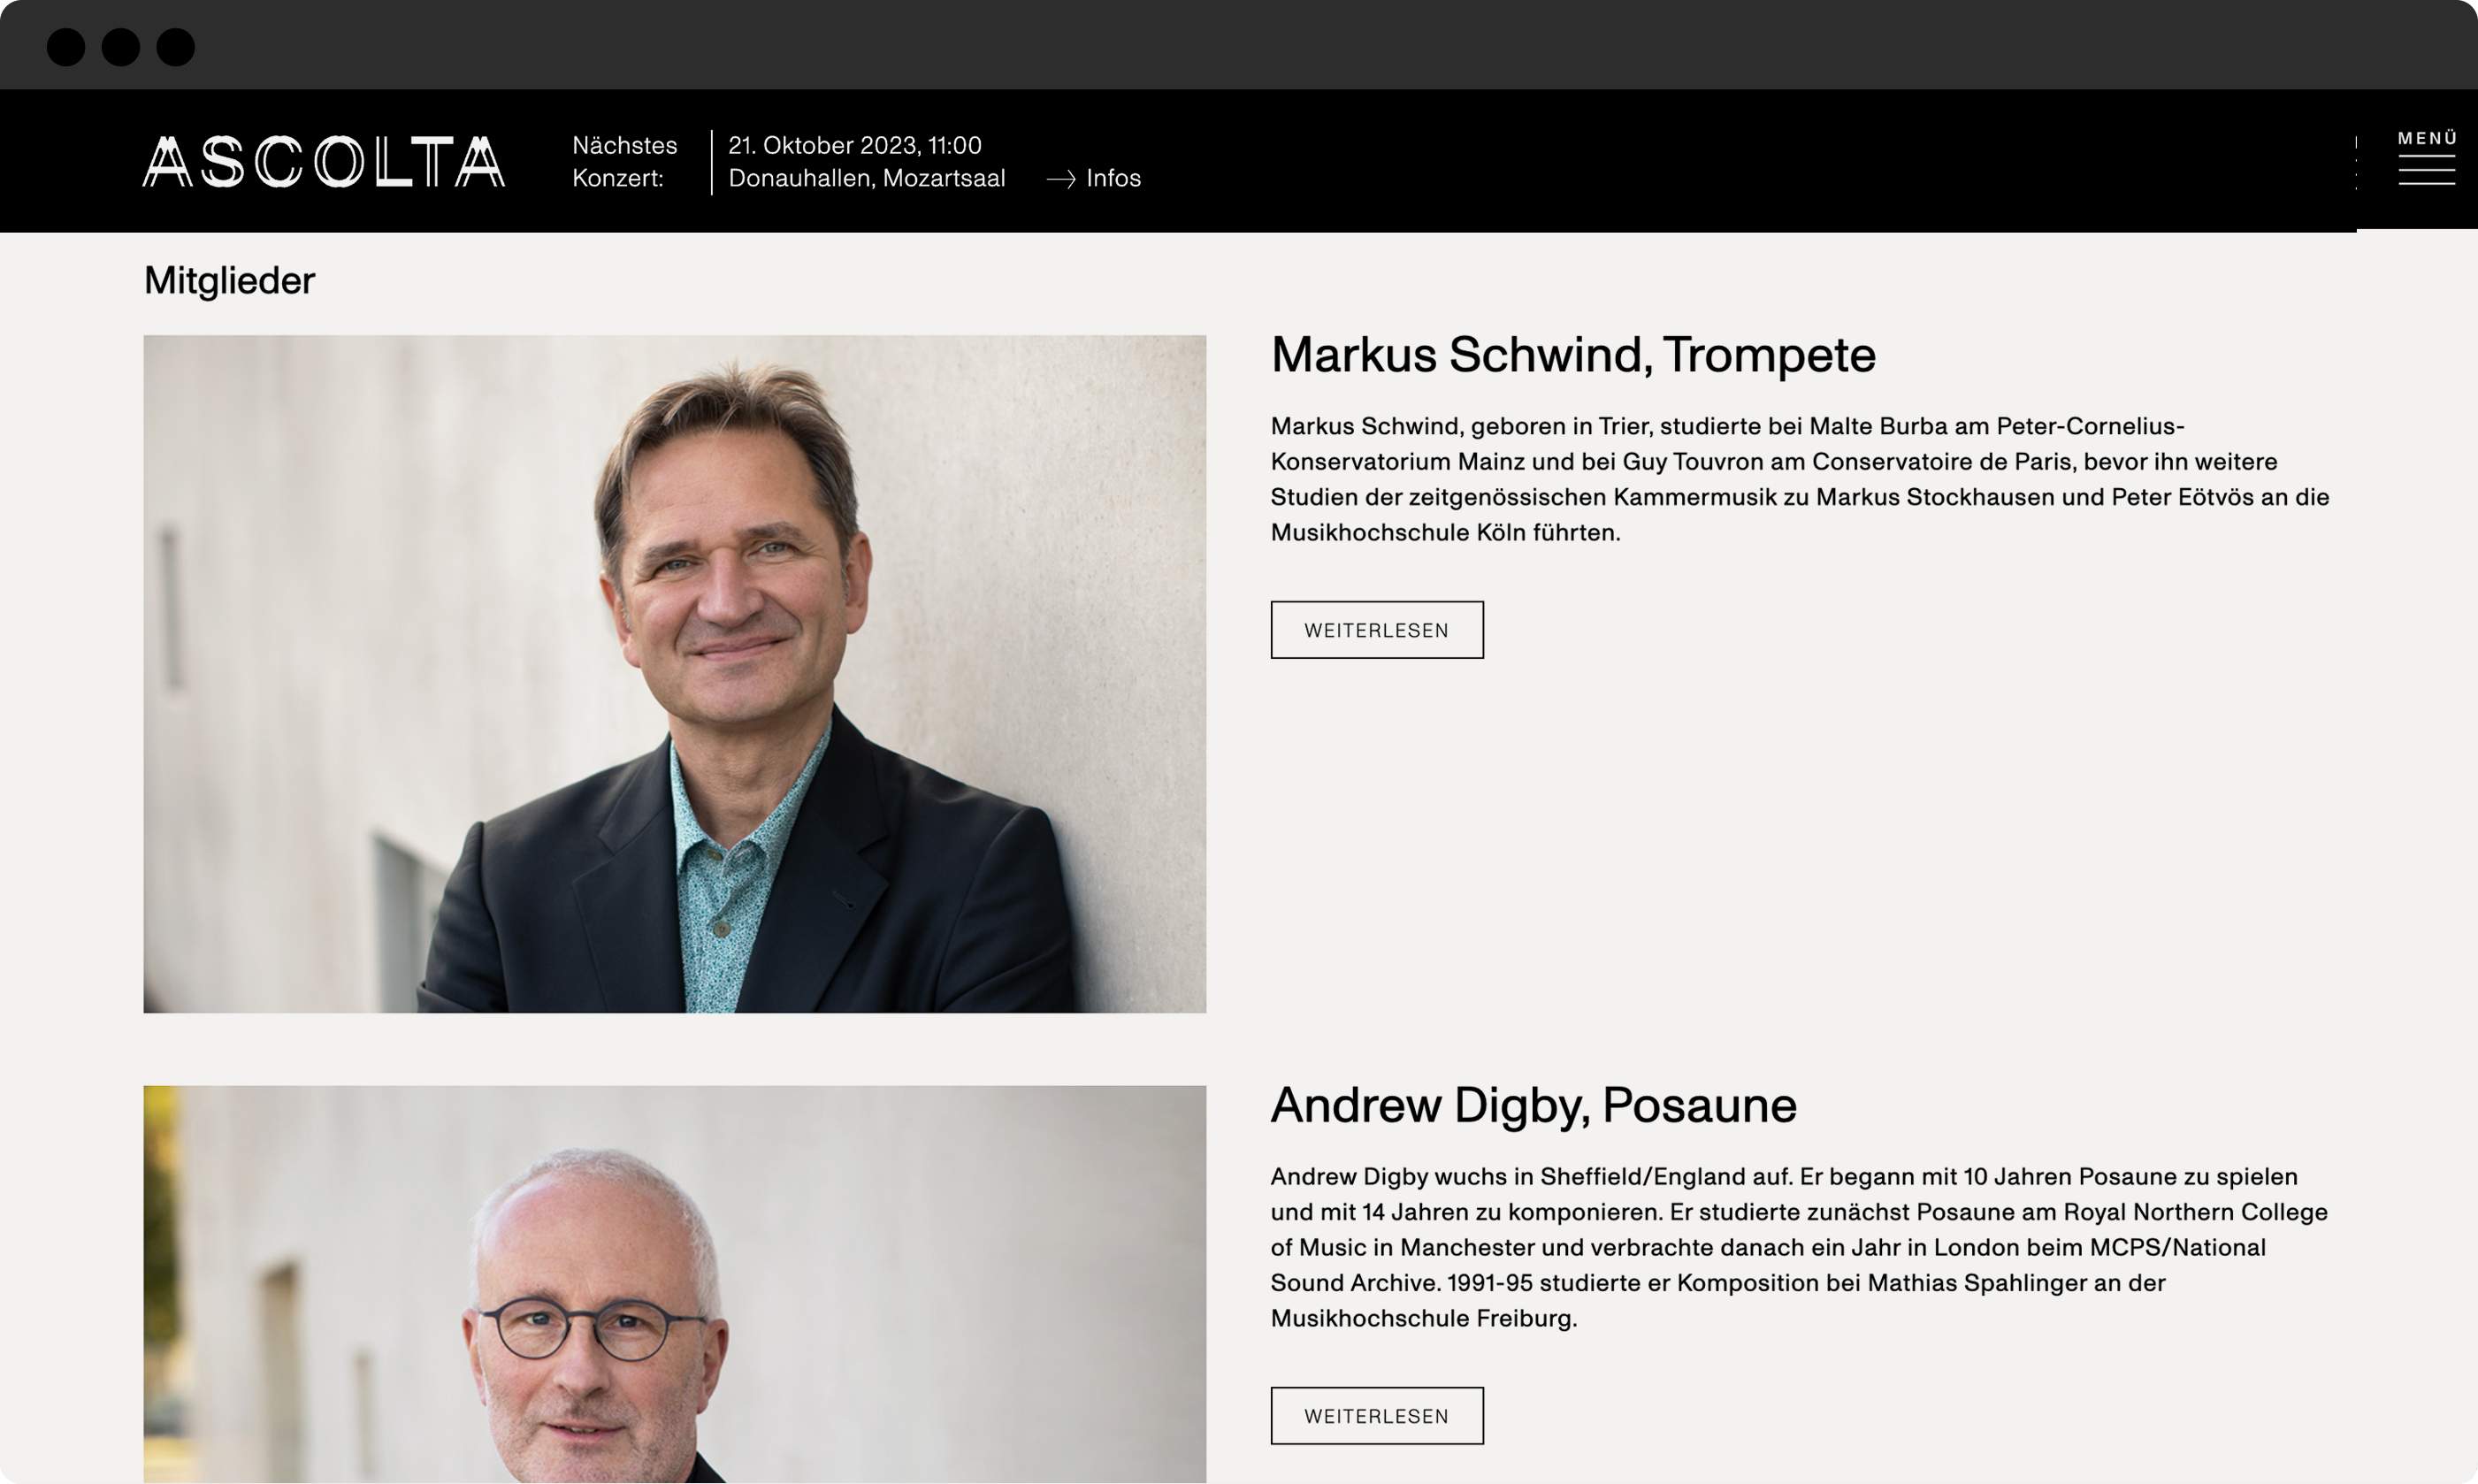Click the Mitglieder section heading
The image size is (2478, 1484).
[229, 281]
